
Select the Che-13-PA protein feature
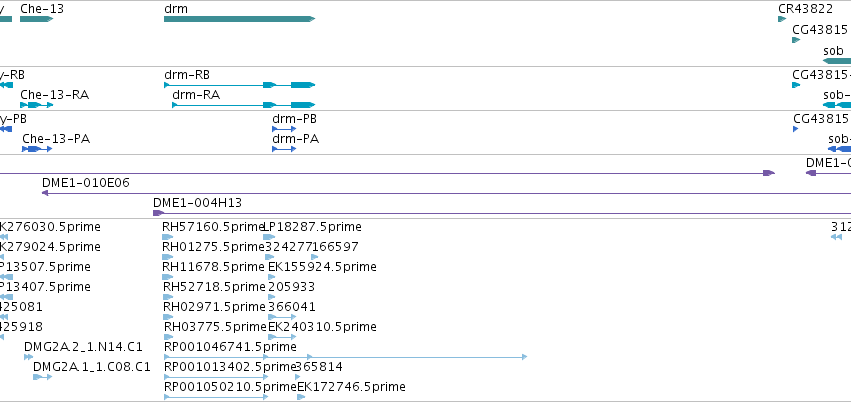point(37,149)
